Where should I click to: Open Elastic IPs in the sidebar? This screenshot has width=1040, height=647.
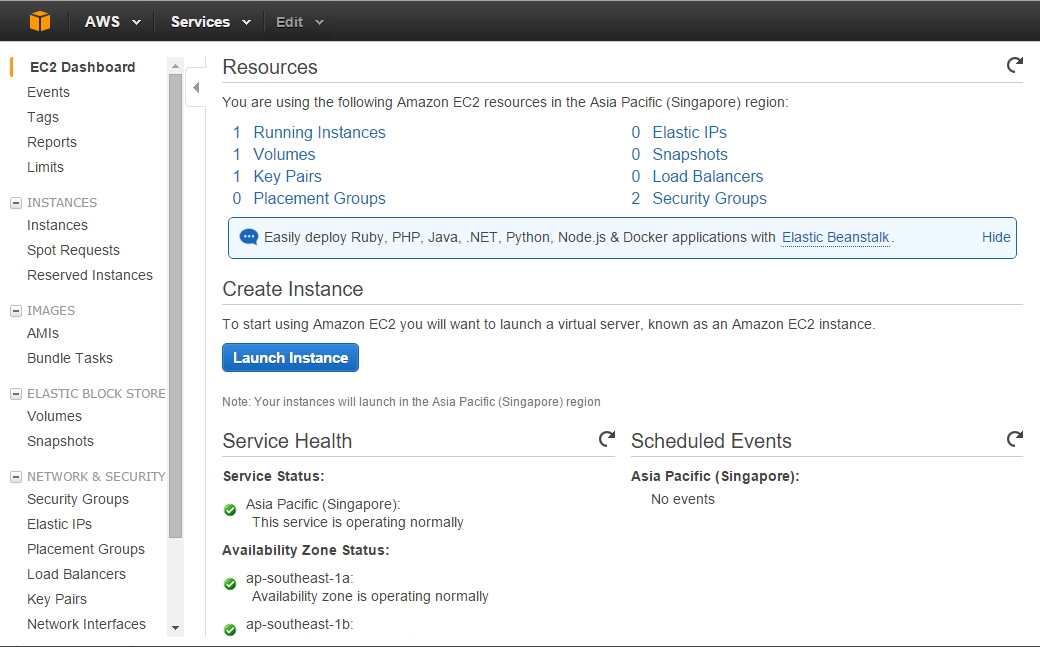click(x=60, y=525)
